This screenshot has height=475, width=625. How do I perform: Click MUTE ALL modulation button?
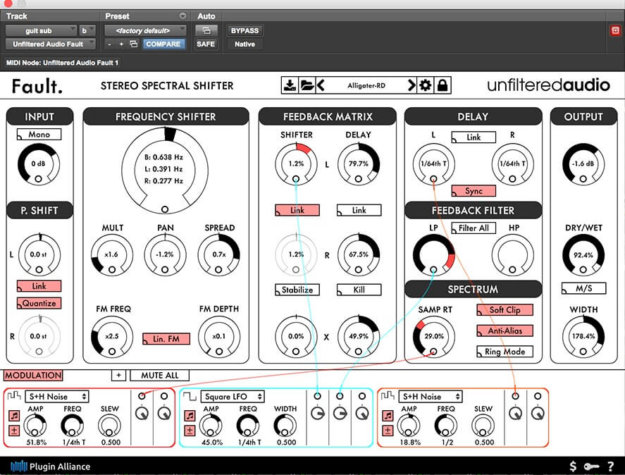pos(160,375)
